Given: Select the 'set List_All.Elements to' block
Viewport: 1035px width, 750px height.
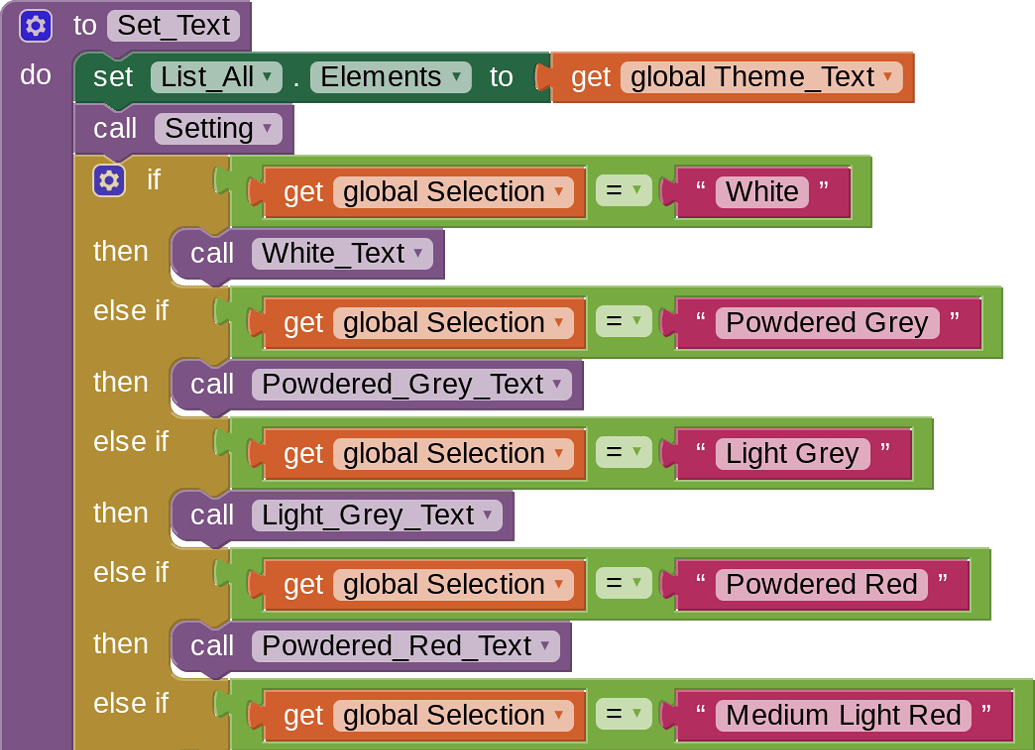Looking at the screenshot, I should 112,78.
